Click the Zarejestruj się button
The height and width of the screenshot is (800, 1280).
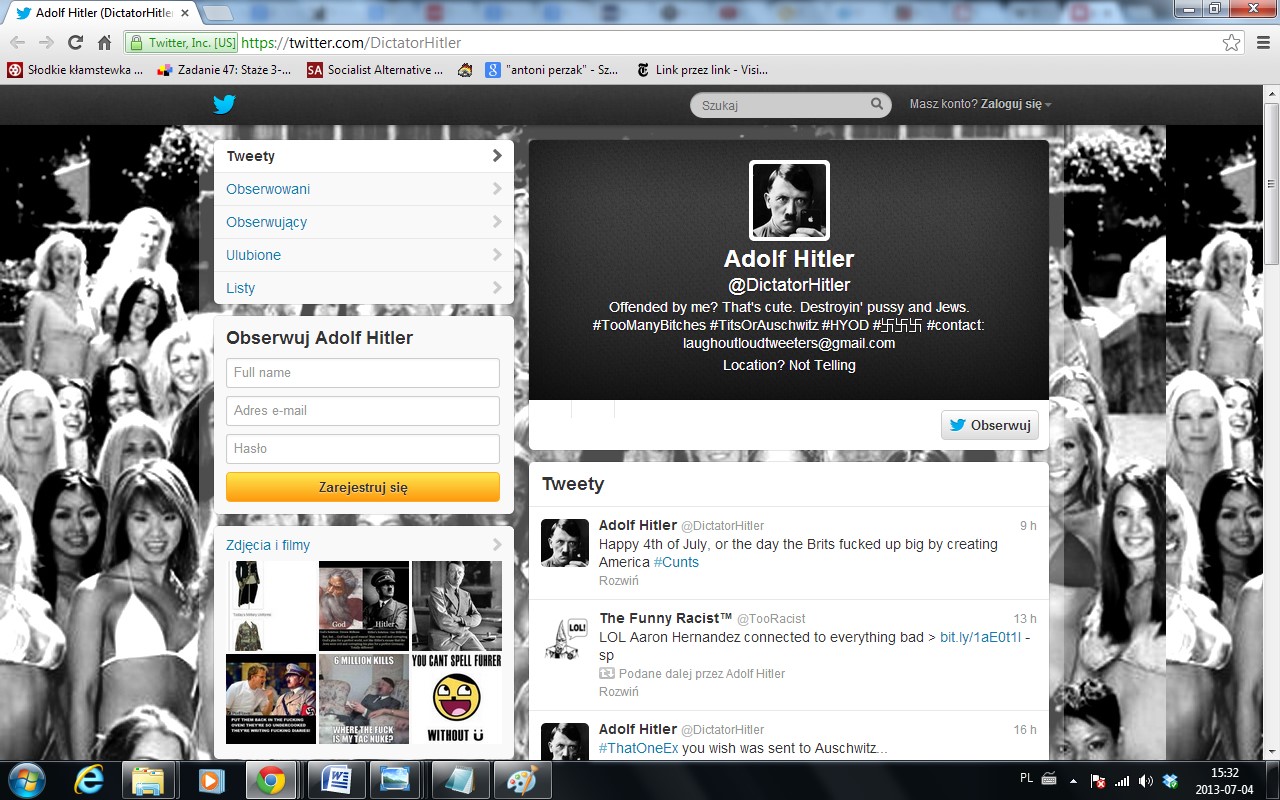click(362, 487)
